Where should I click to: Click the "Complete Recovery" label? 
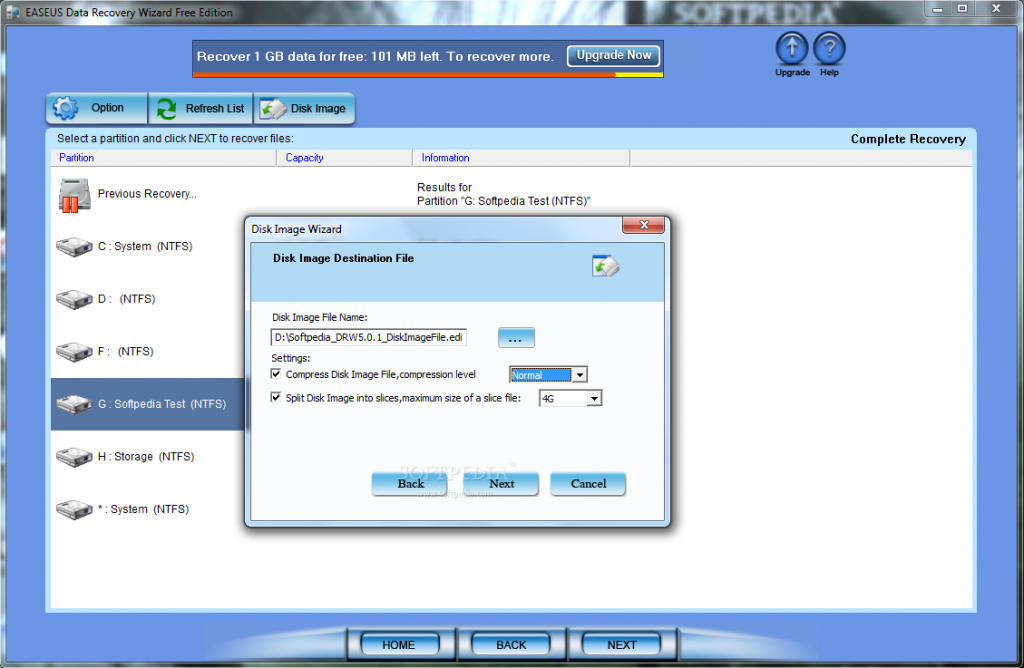(908, 139)
